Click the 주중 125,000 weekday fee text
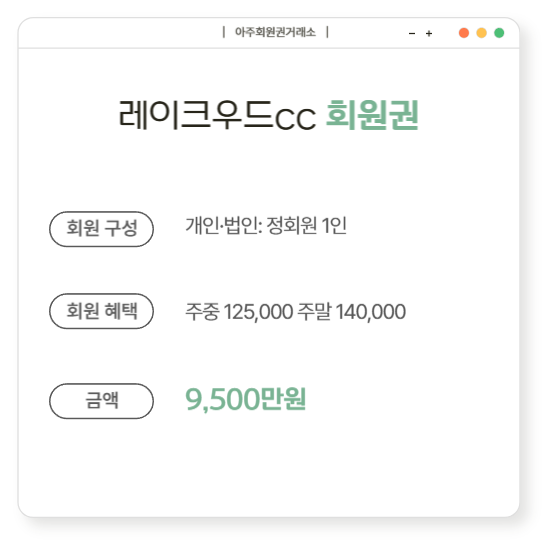The height and width of the screenshot is (550, 550). click(x=239, y=311)
